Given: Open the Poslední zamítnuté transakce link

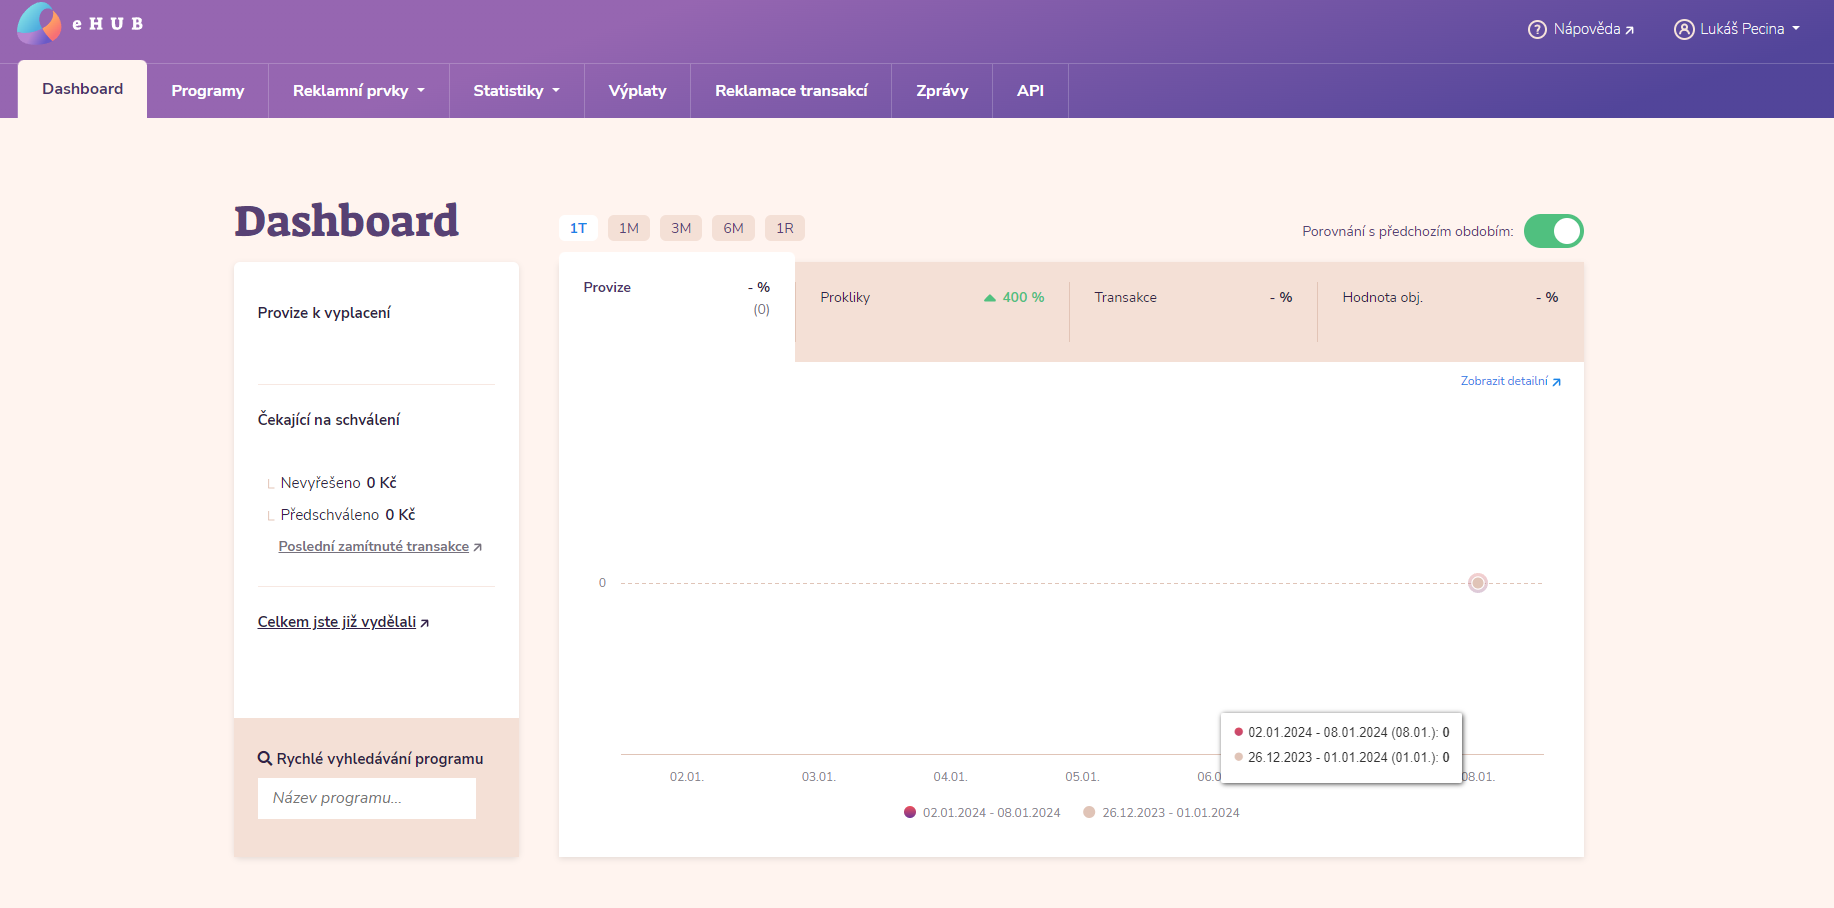Looking at the screenshot, I should coord(374,547).
